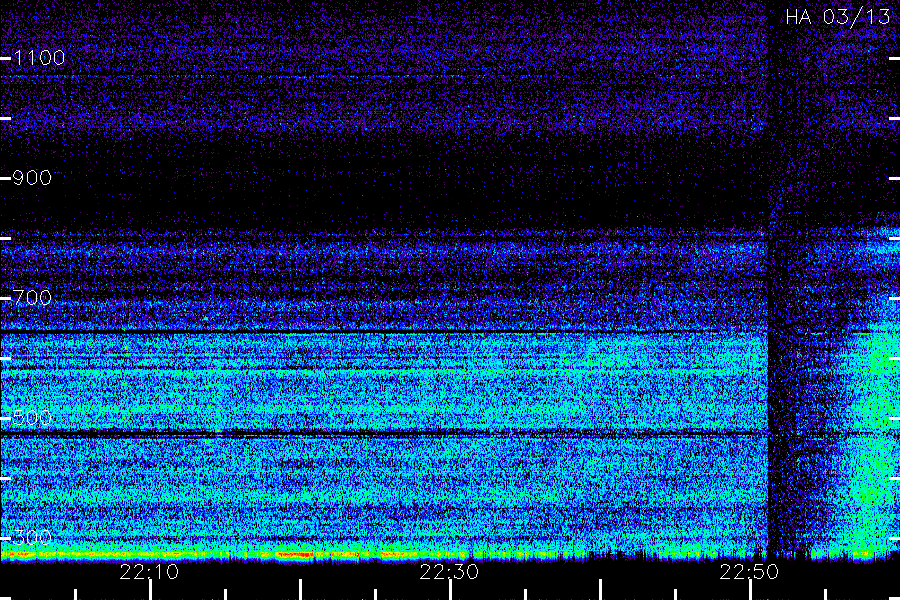Click the tall tick mark below 22:10

[150, 590]
